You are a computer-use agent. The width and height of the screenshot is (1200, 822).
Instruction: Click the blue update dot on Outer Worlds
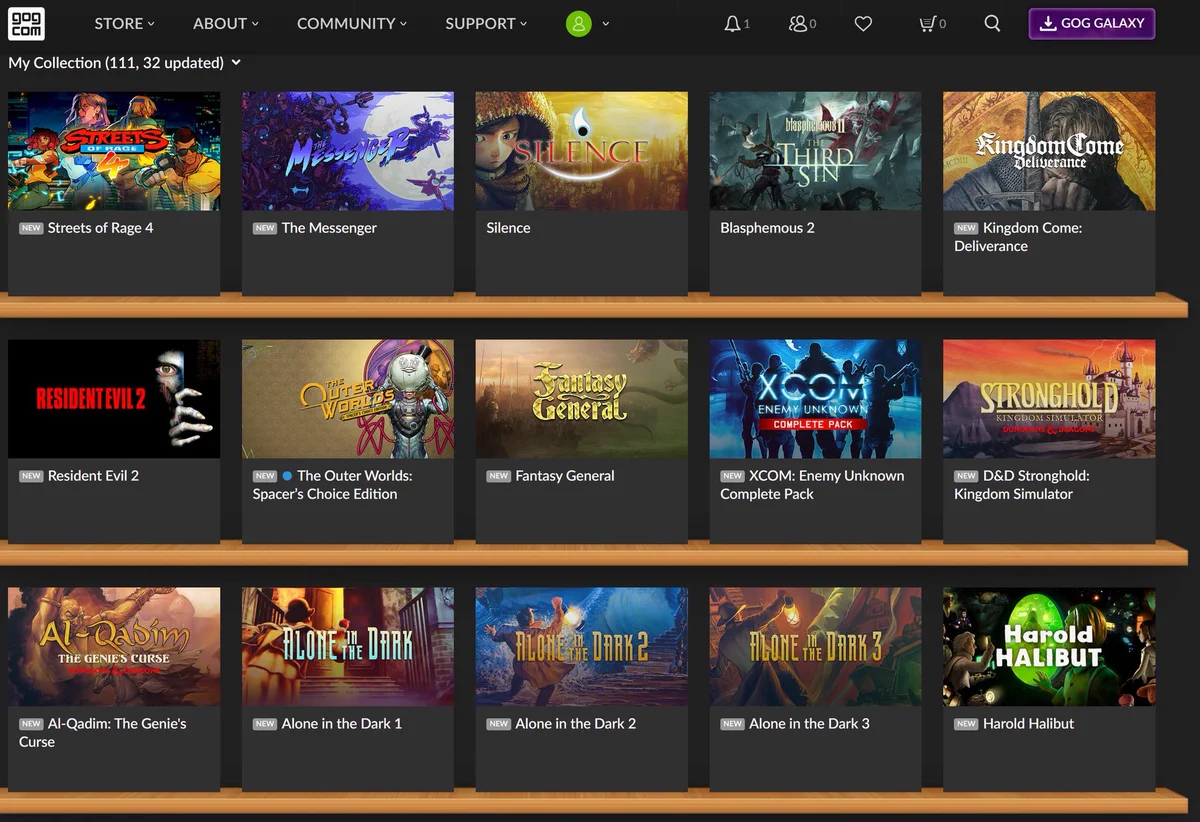(x=287, y=476)
